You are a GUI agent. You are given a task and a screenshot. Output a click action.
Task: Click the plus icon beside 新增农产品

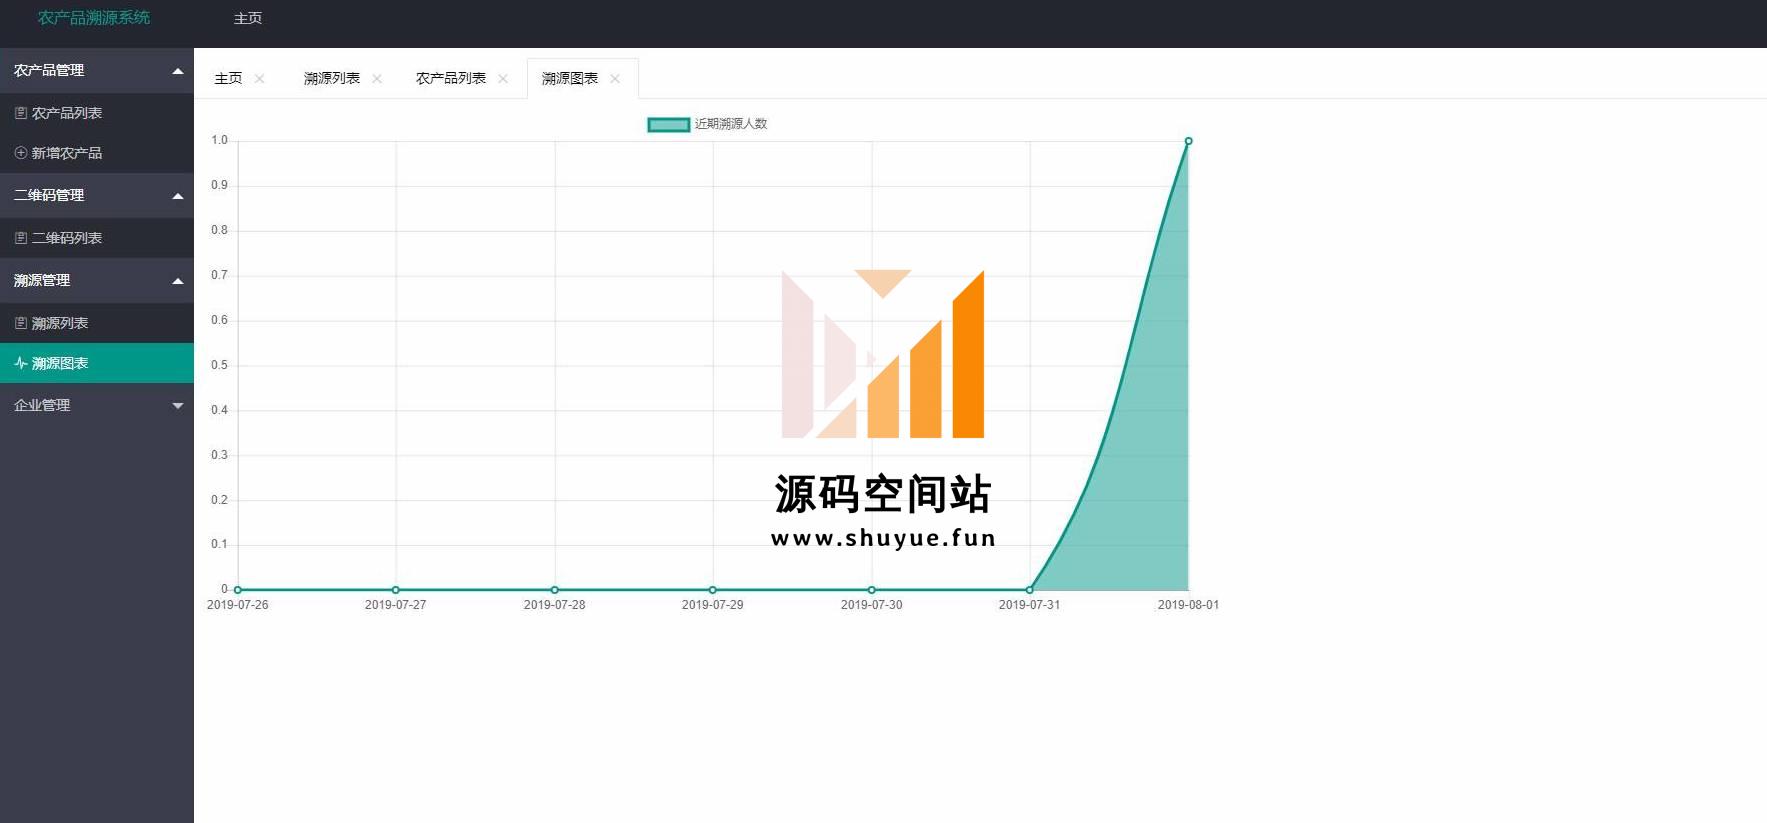pos(20,153)
